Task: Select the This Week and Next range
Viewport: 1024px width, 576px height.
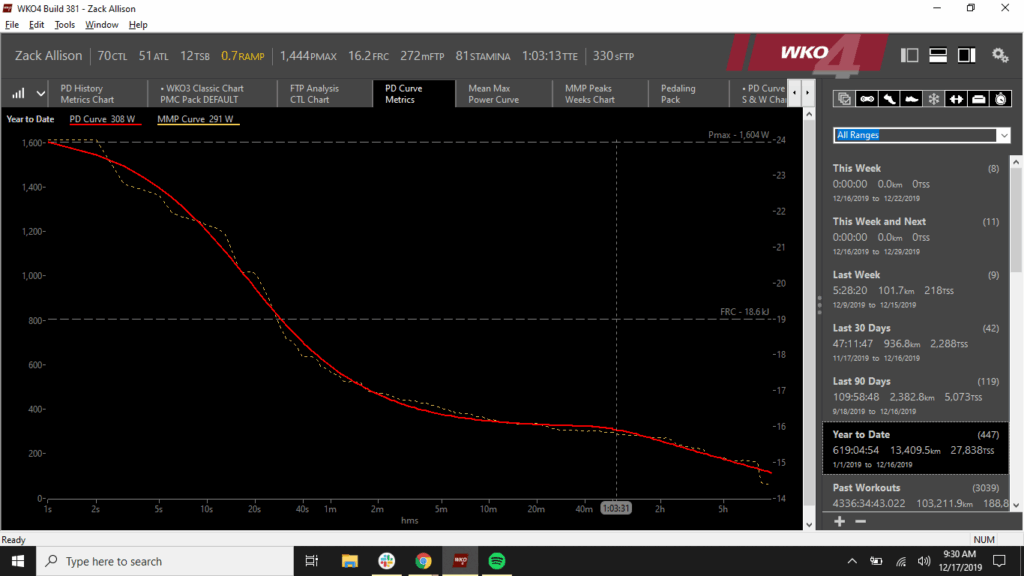Action: point(915,236)
